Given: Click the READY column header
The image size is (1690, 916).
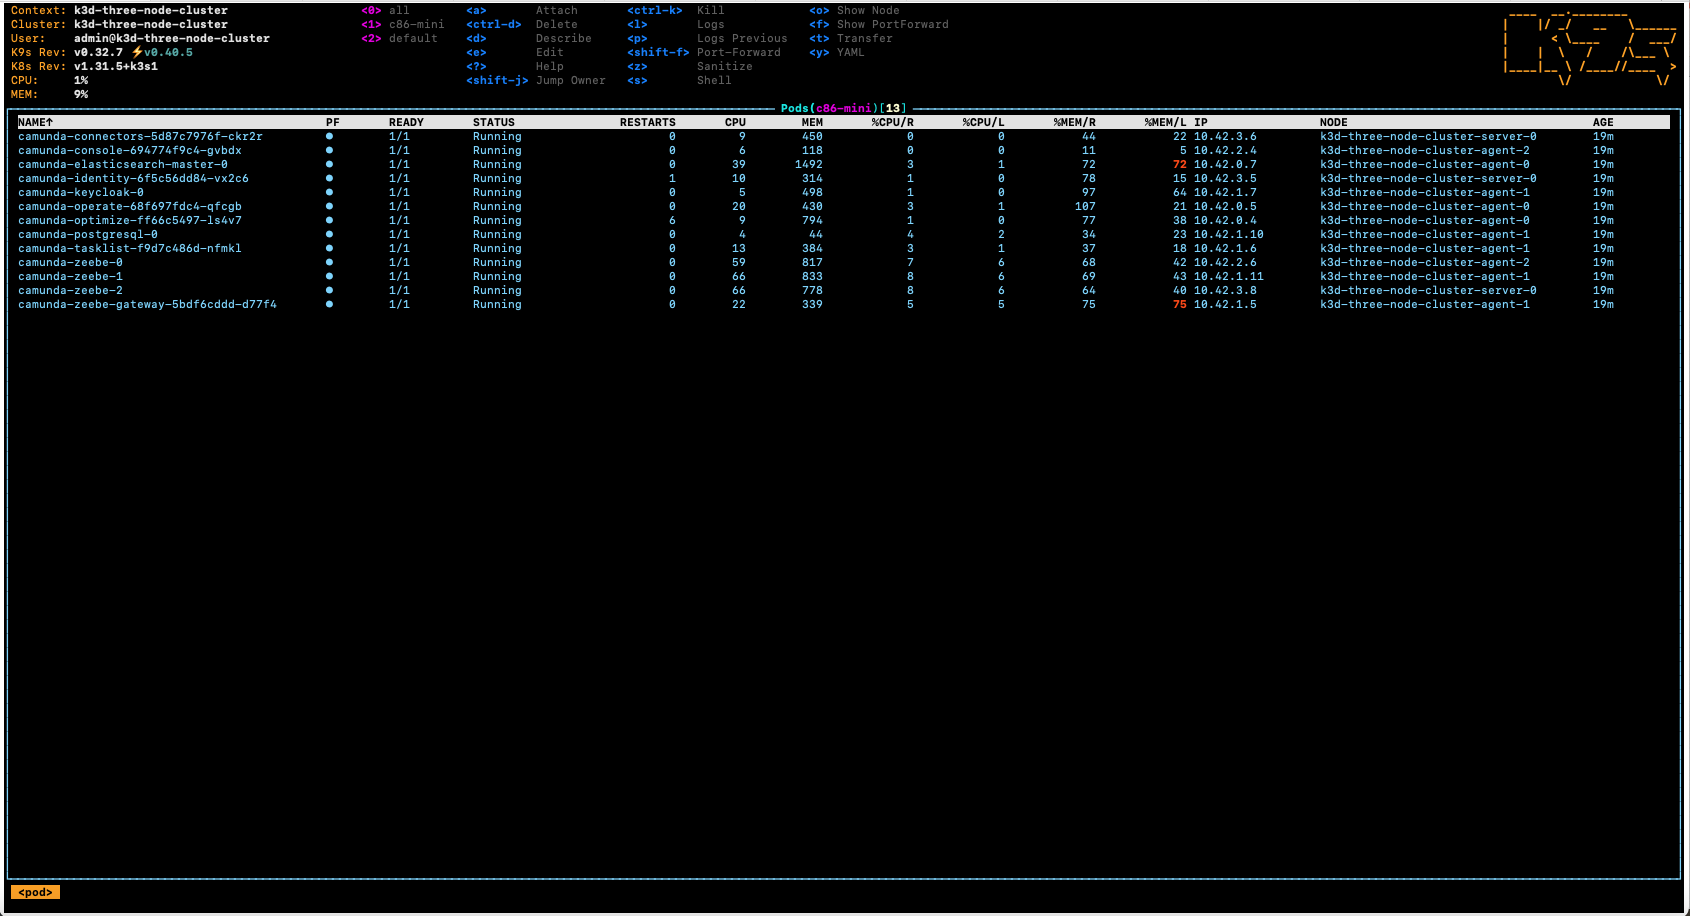Looking at the screenshot, I should point(406,122).
